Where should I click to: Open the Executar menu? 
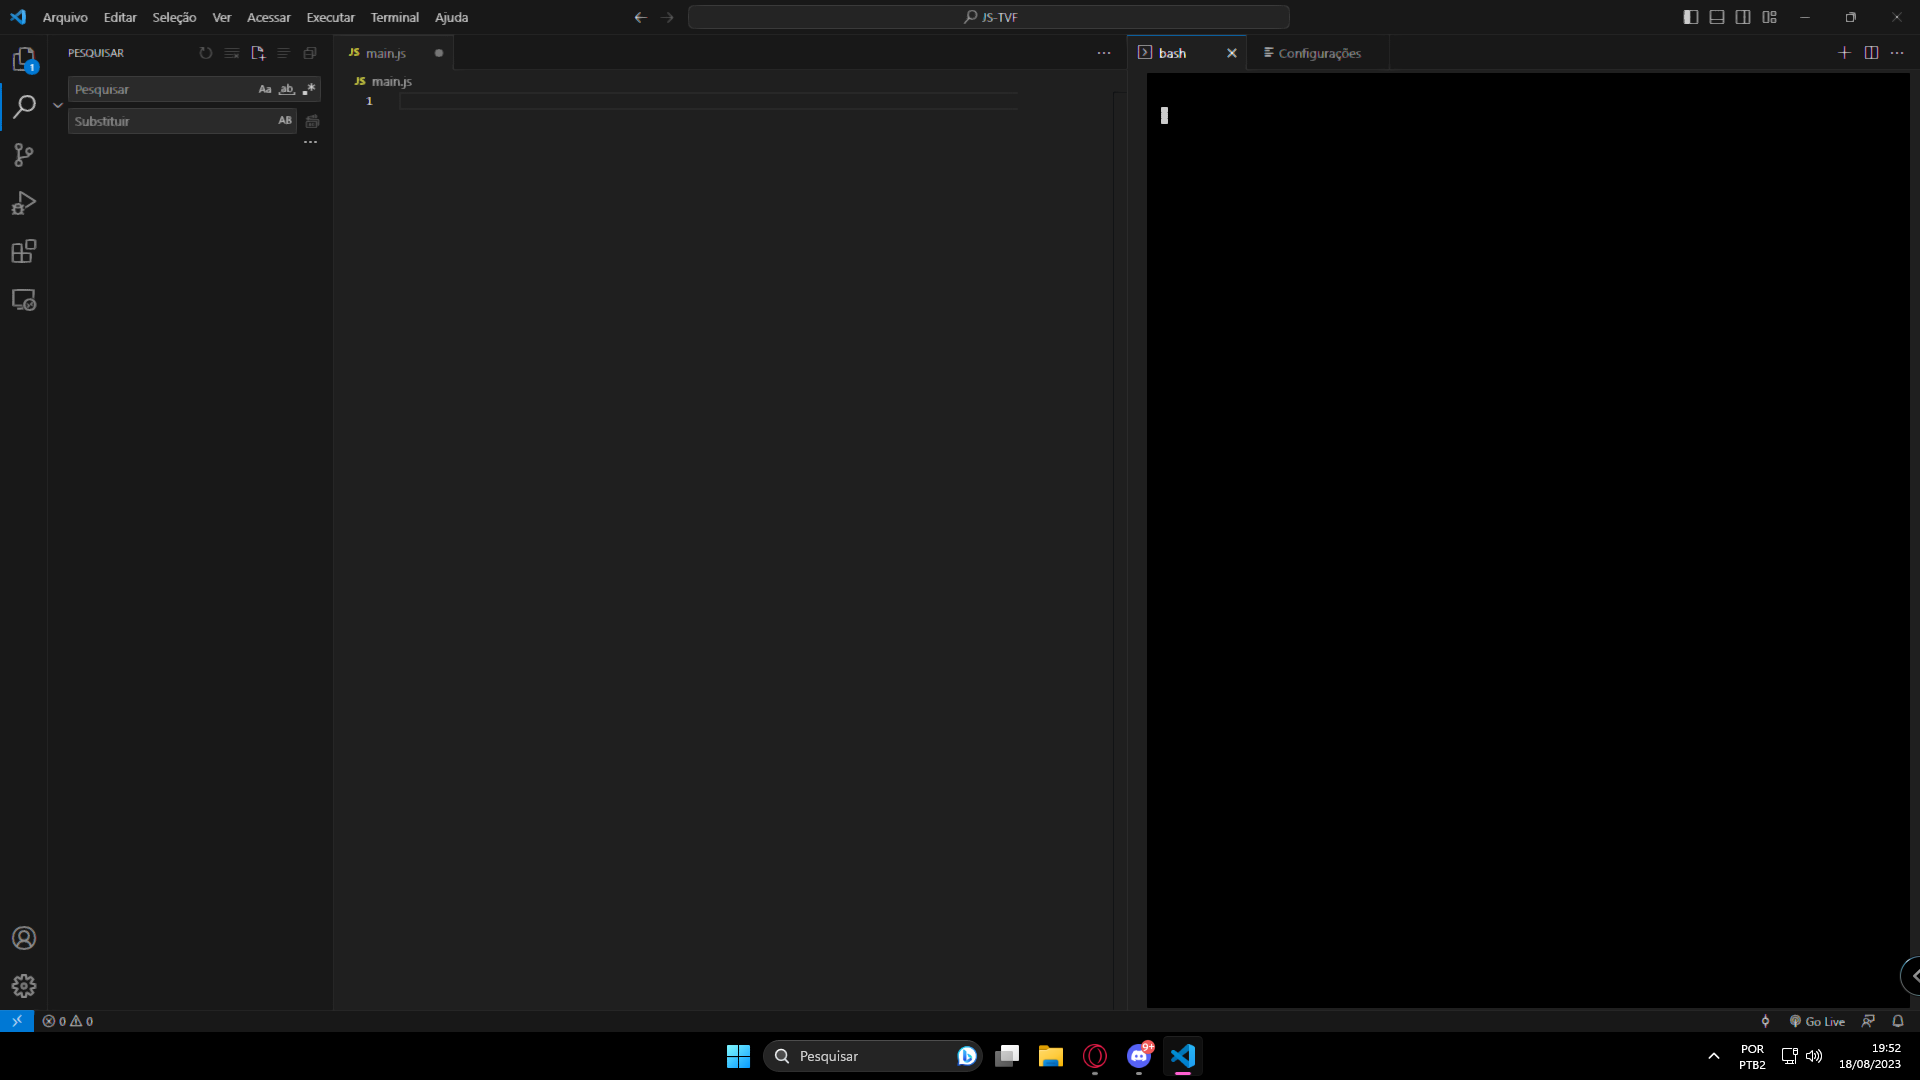(330, 17)
